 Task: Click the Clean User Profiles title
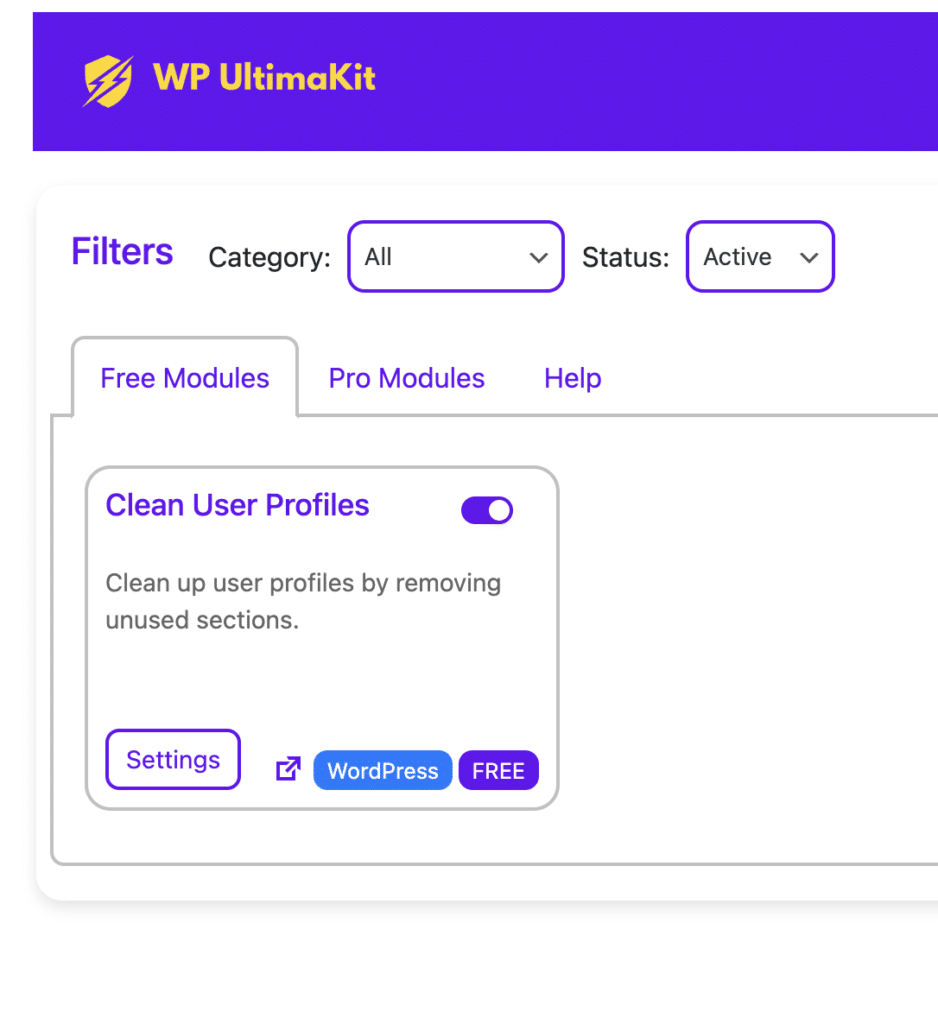(238, 505)
